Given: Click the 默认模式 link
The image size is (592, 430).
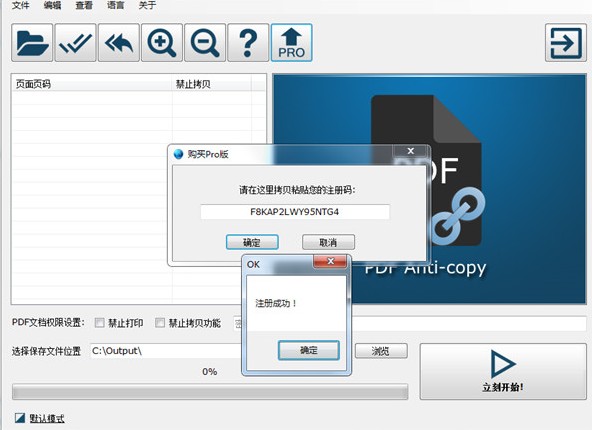Looking at the screenshot, I should 47,418.
